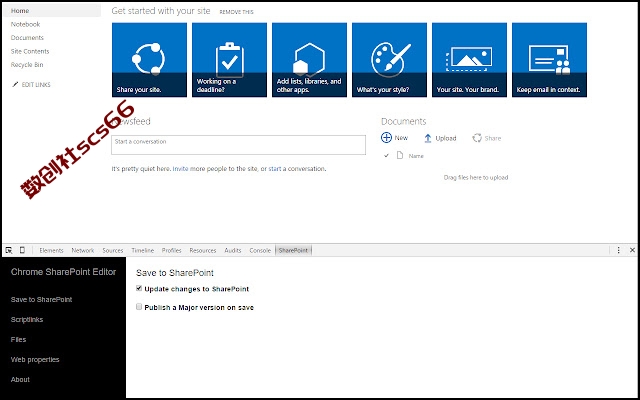Open Documents in site navigation
This screenshot has width=640, height=400.
click(x=27, y=38)
